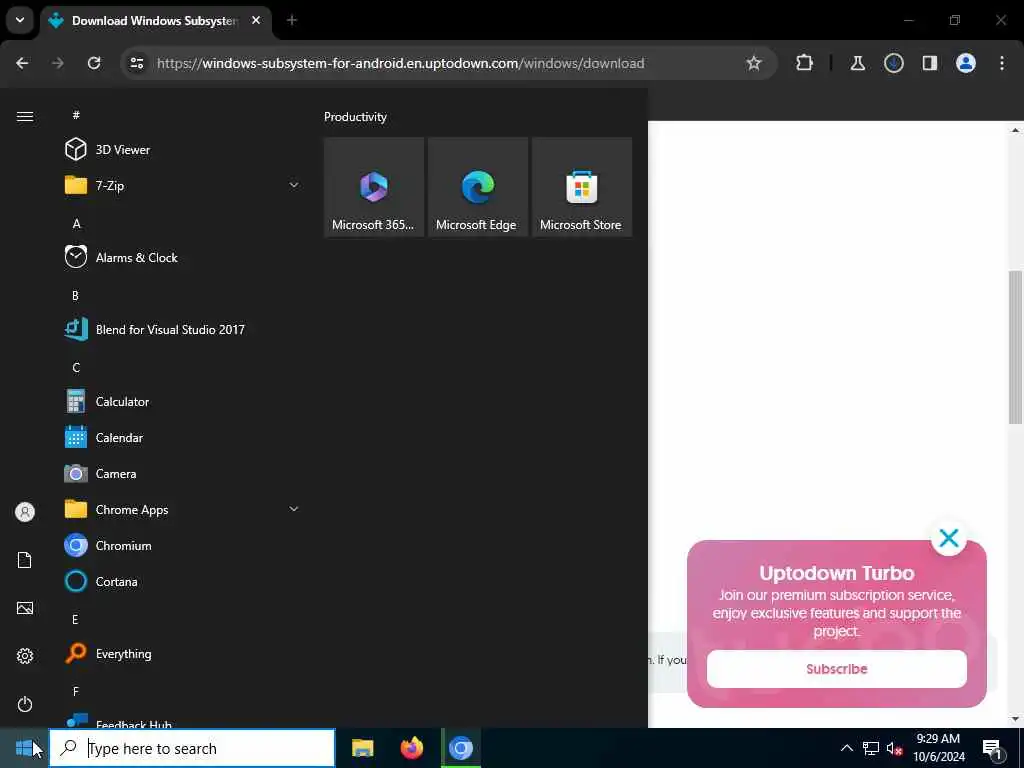Image resolution: width=1024 pixels, height=768 pixels.
Task: Click the '#' letter group header
Action: pyautogui.click(x=76, y=115)
